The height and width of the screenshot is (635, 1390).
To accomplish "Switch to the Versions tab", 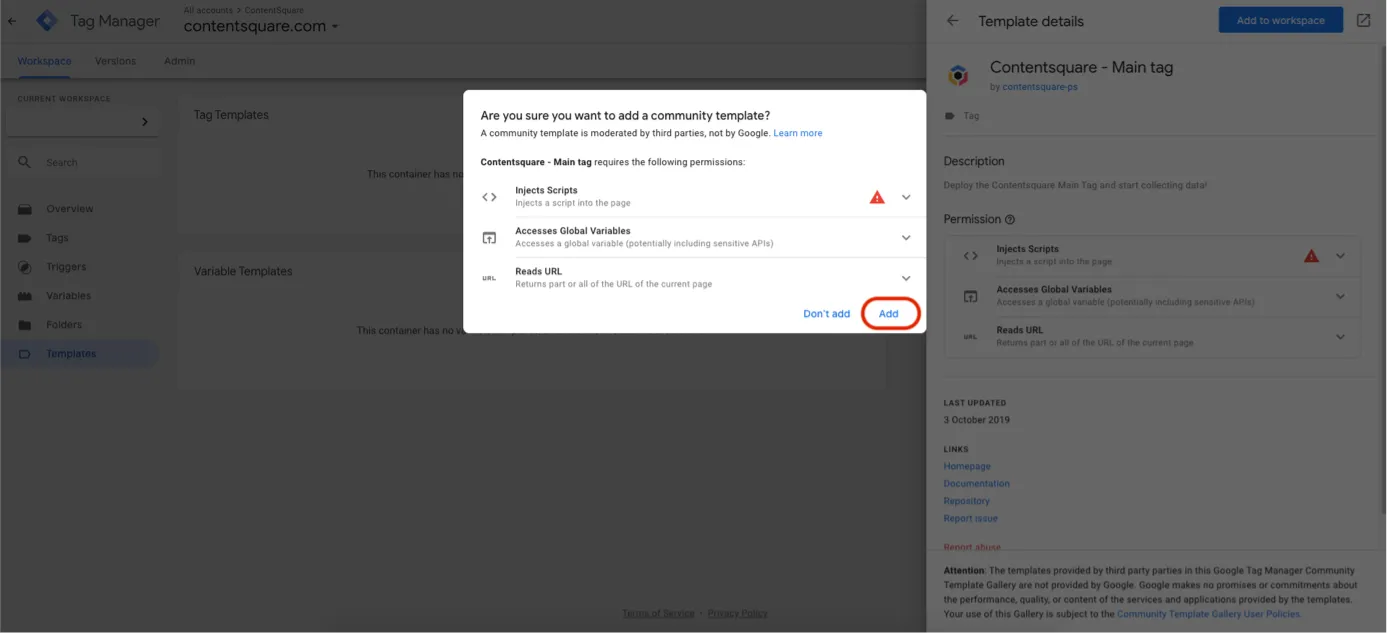I will coord(115,61).
